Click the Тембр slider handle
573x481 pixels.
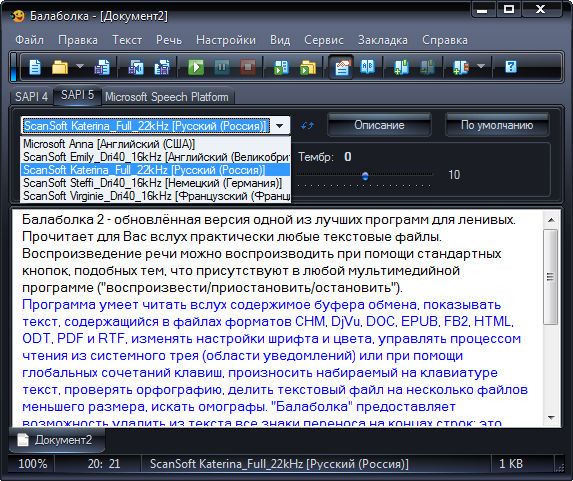click(365, 176)
